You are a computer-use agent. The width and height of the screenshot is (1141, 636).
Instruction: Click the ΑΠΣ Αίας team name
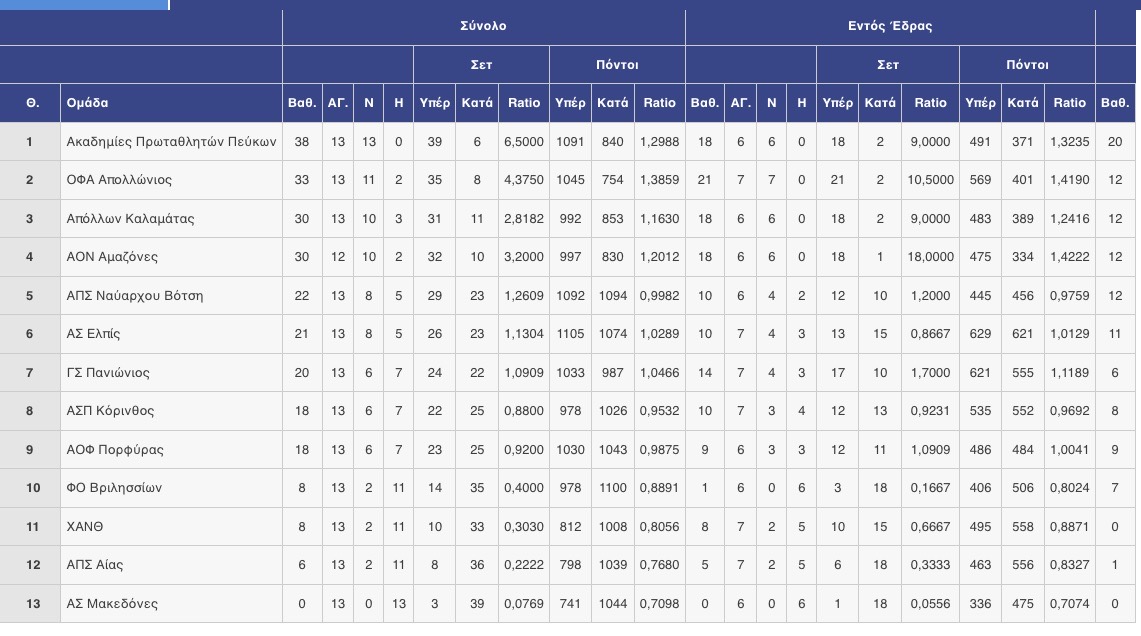[95, 565]
